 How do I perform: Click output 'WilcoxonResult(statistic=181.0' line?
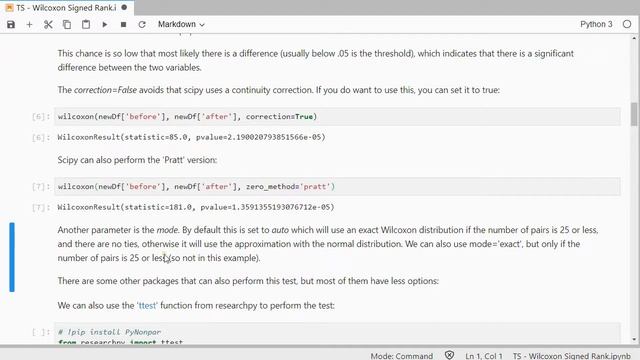click(196, 207)
